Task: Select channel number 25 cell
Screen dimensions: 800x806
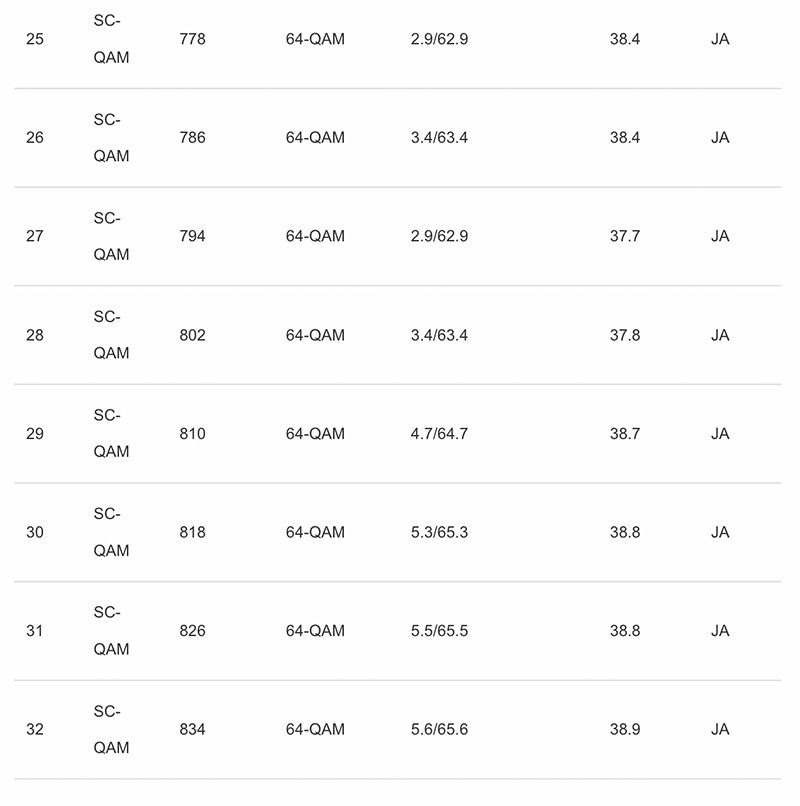Action: point(34,39)
